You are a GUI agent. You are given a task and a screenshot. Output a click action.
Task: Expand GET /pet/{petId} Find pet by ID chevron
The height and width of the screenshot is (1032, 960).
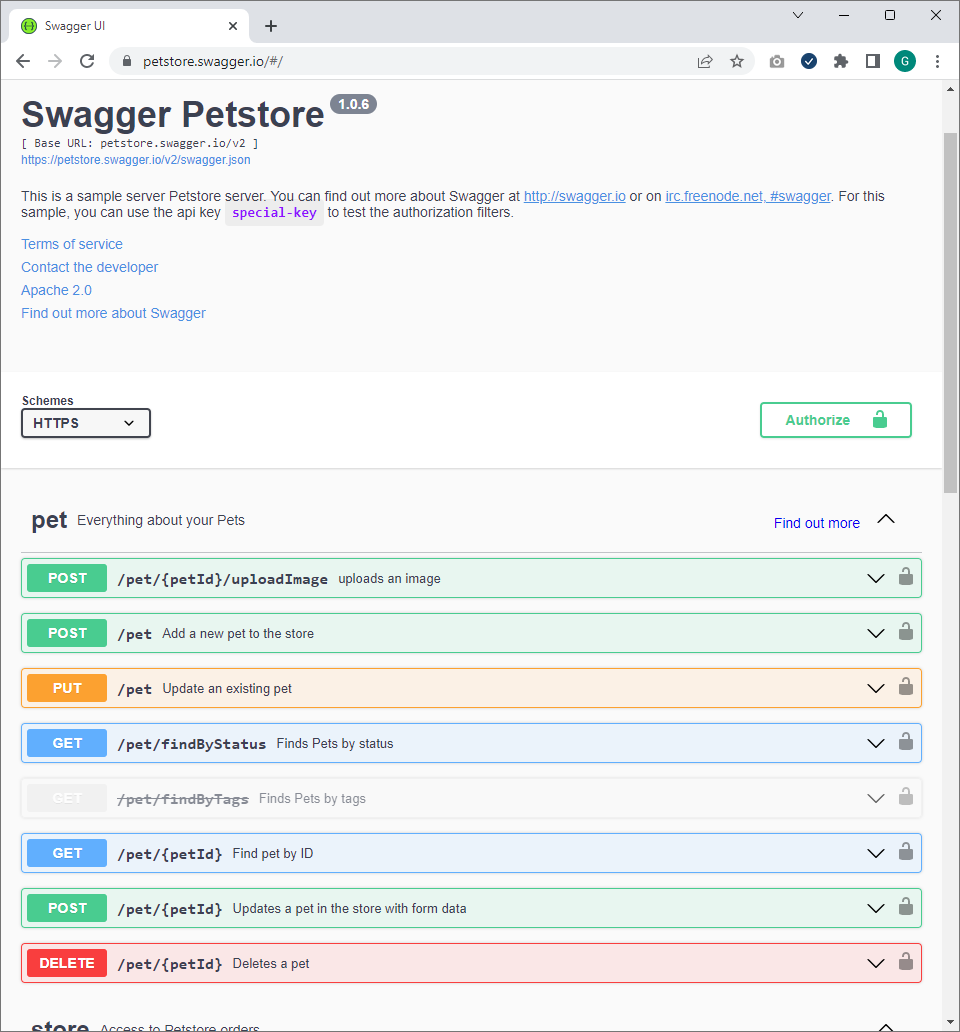(x=876, y=853)
